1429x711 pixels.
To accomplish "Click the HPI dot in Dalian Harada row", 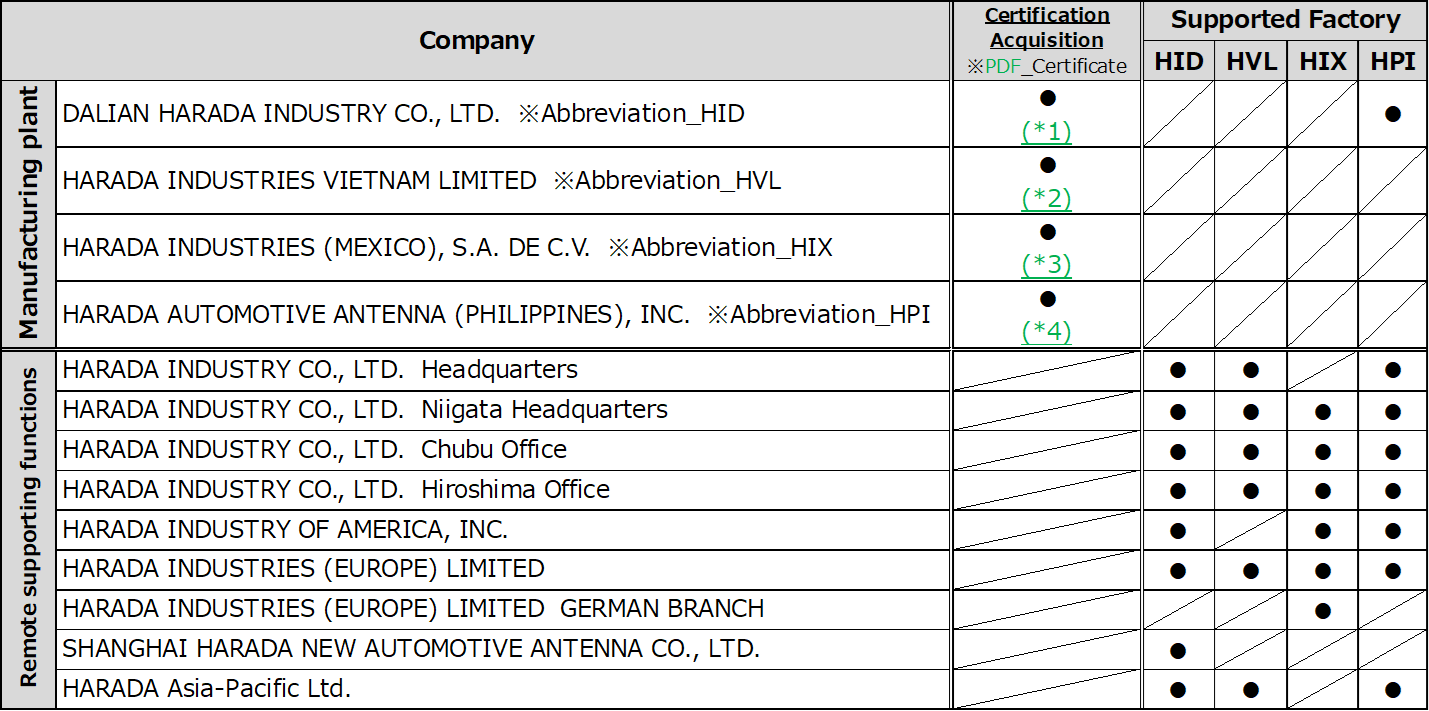I will coord(1393,114).
